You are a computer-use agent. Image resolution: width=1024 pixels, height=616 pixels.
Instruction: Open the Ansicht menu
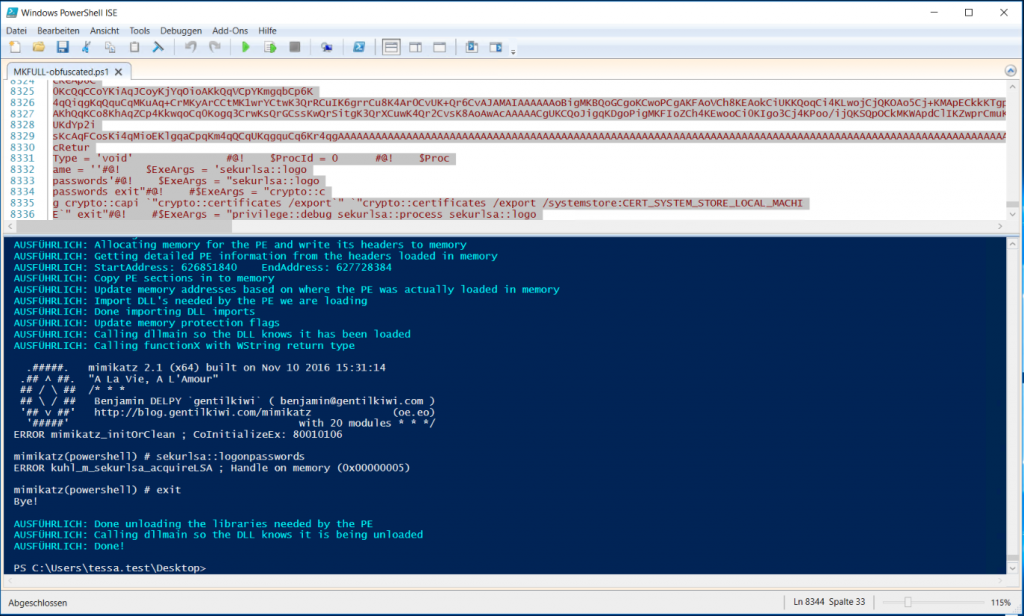tap(104, 31)
